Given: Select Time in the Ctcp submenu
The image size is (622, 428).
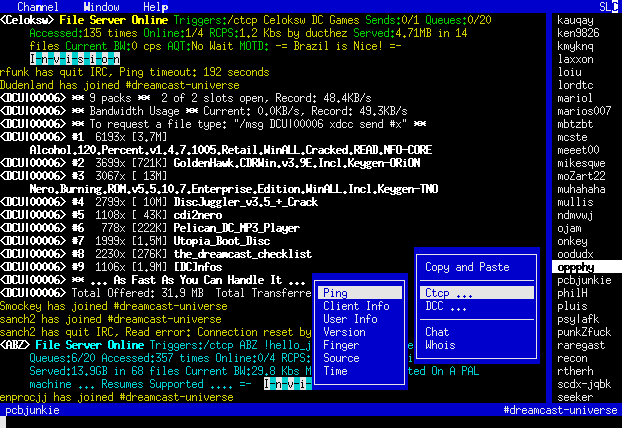Looking at the screenshot, I should pos(335,371).
